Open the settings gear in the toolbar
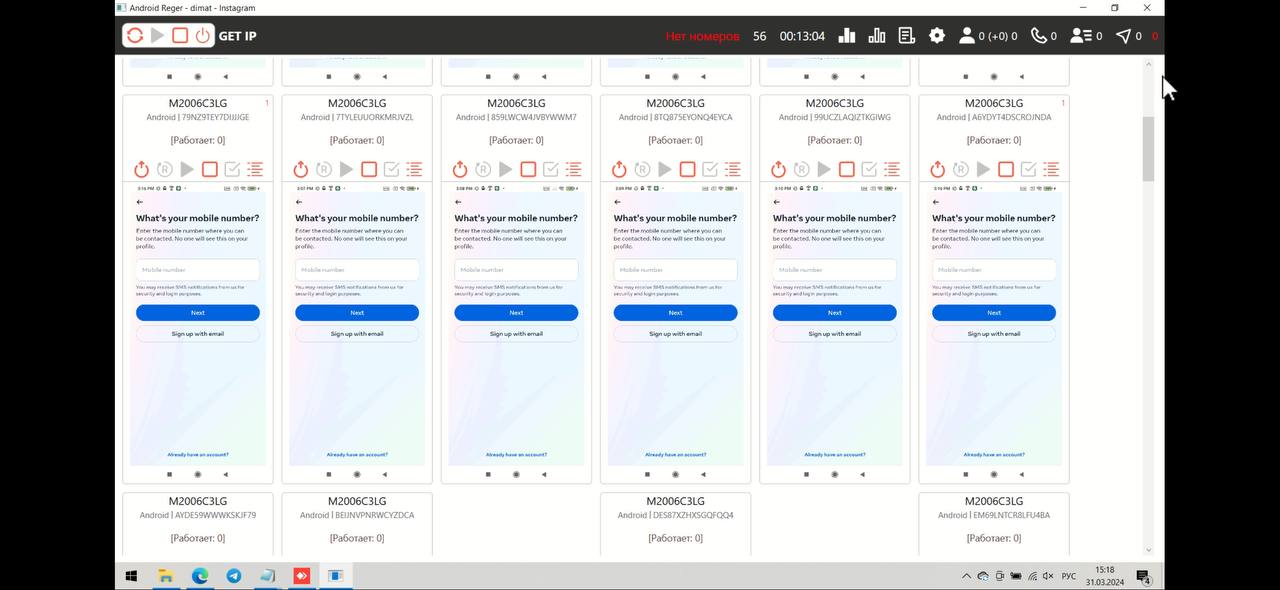The image size is (1280, 590). [937, 36]
